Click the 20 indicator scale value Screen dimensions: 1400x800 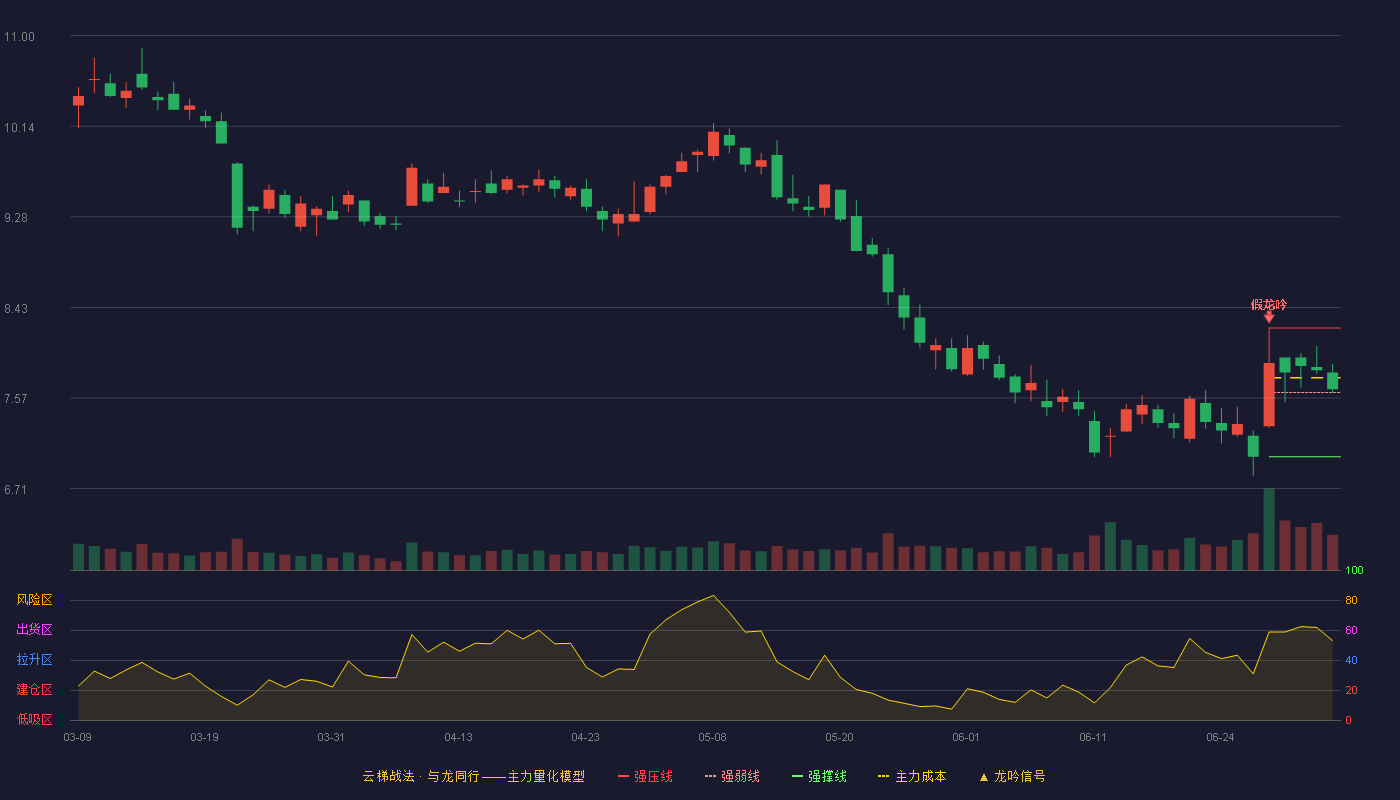click(x=1351, y=691)
